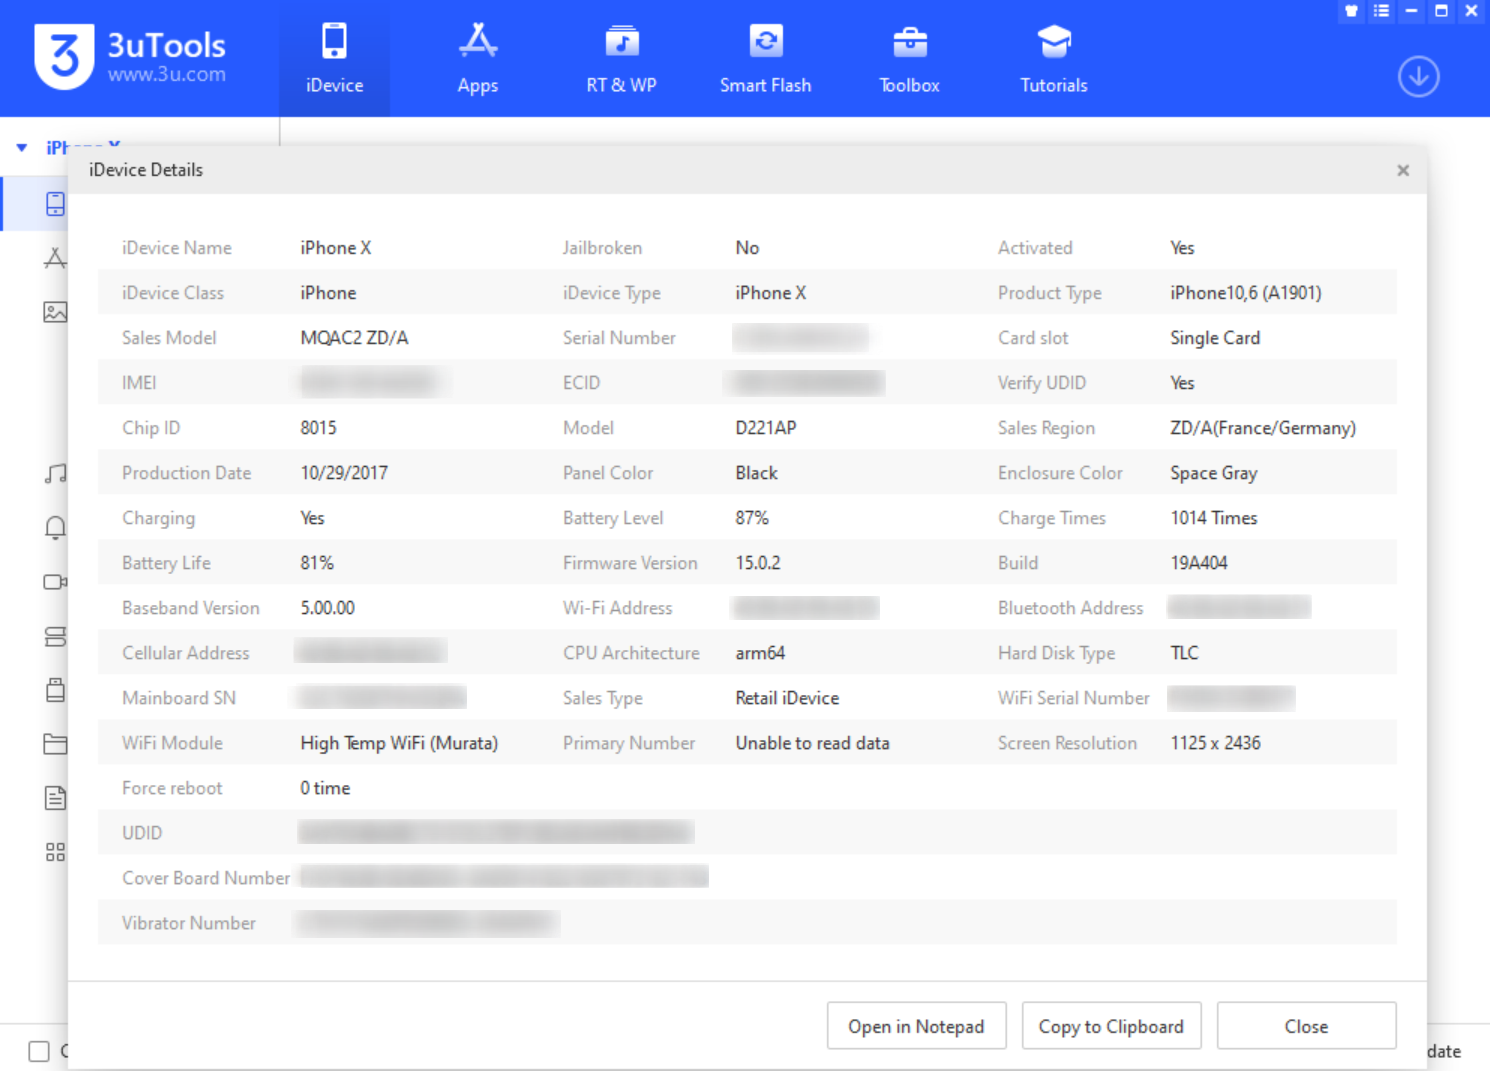Tick the checkbox at bottom-left corner

pyautogui.click(x=39, y=1051)
